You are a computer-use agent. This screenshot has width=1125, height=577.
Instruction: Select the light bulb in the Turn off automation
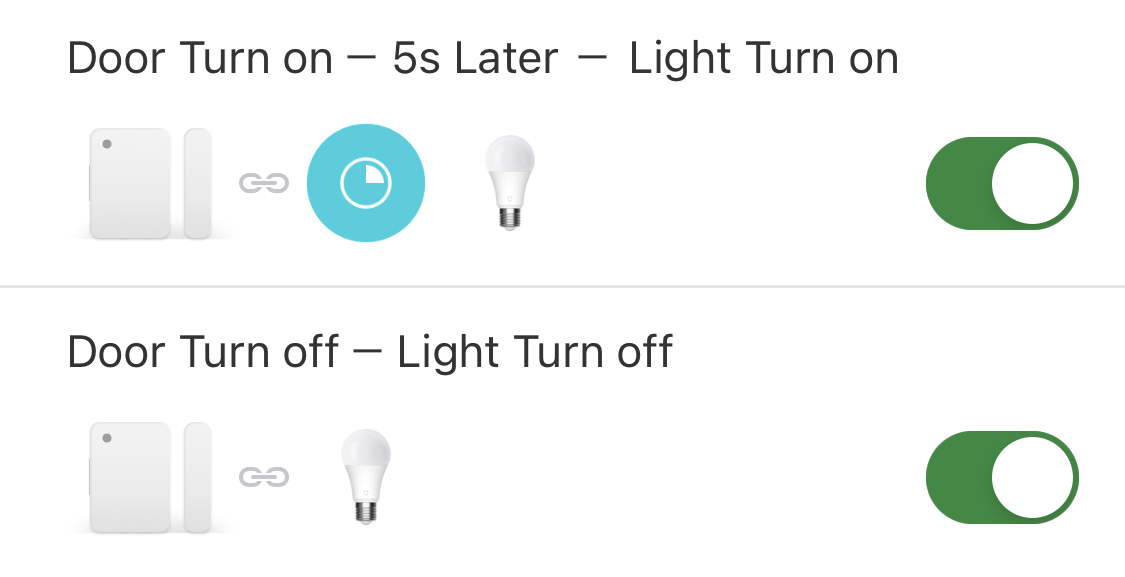click(x=366, y=477)
